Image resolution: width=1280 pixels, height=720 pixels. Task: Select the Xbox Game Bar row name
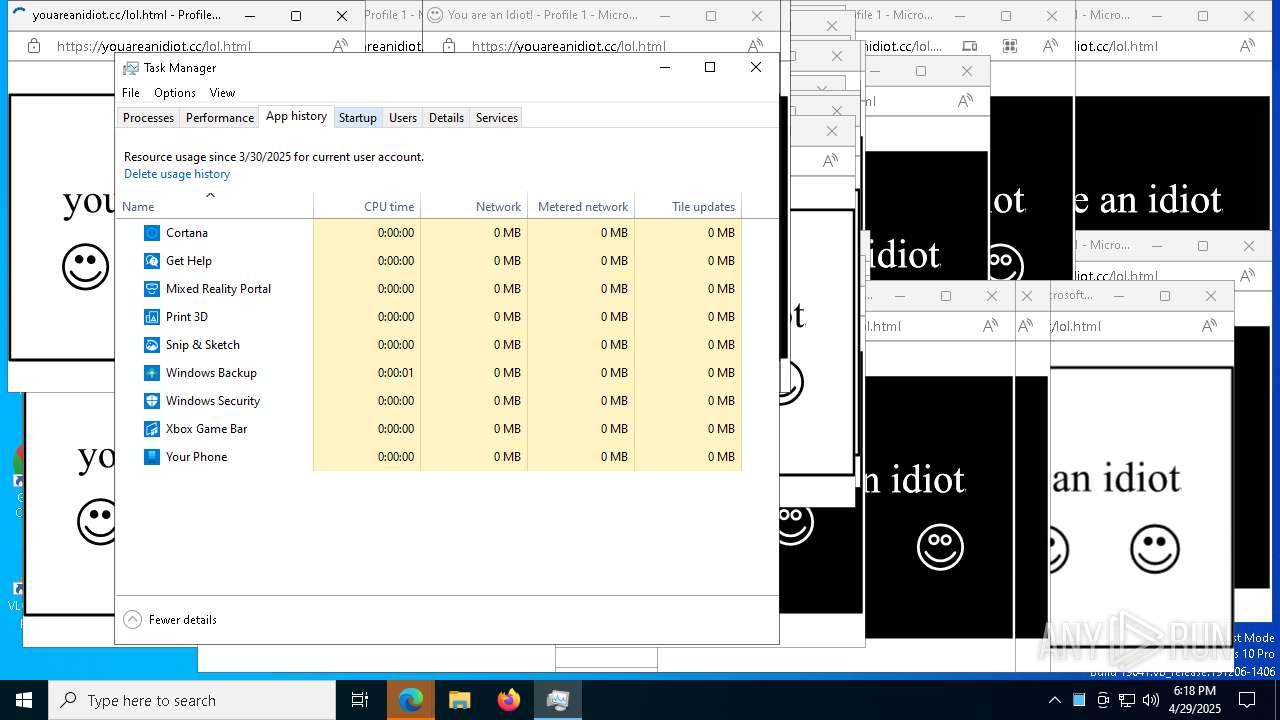(x=206, y=429)
